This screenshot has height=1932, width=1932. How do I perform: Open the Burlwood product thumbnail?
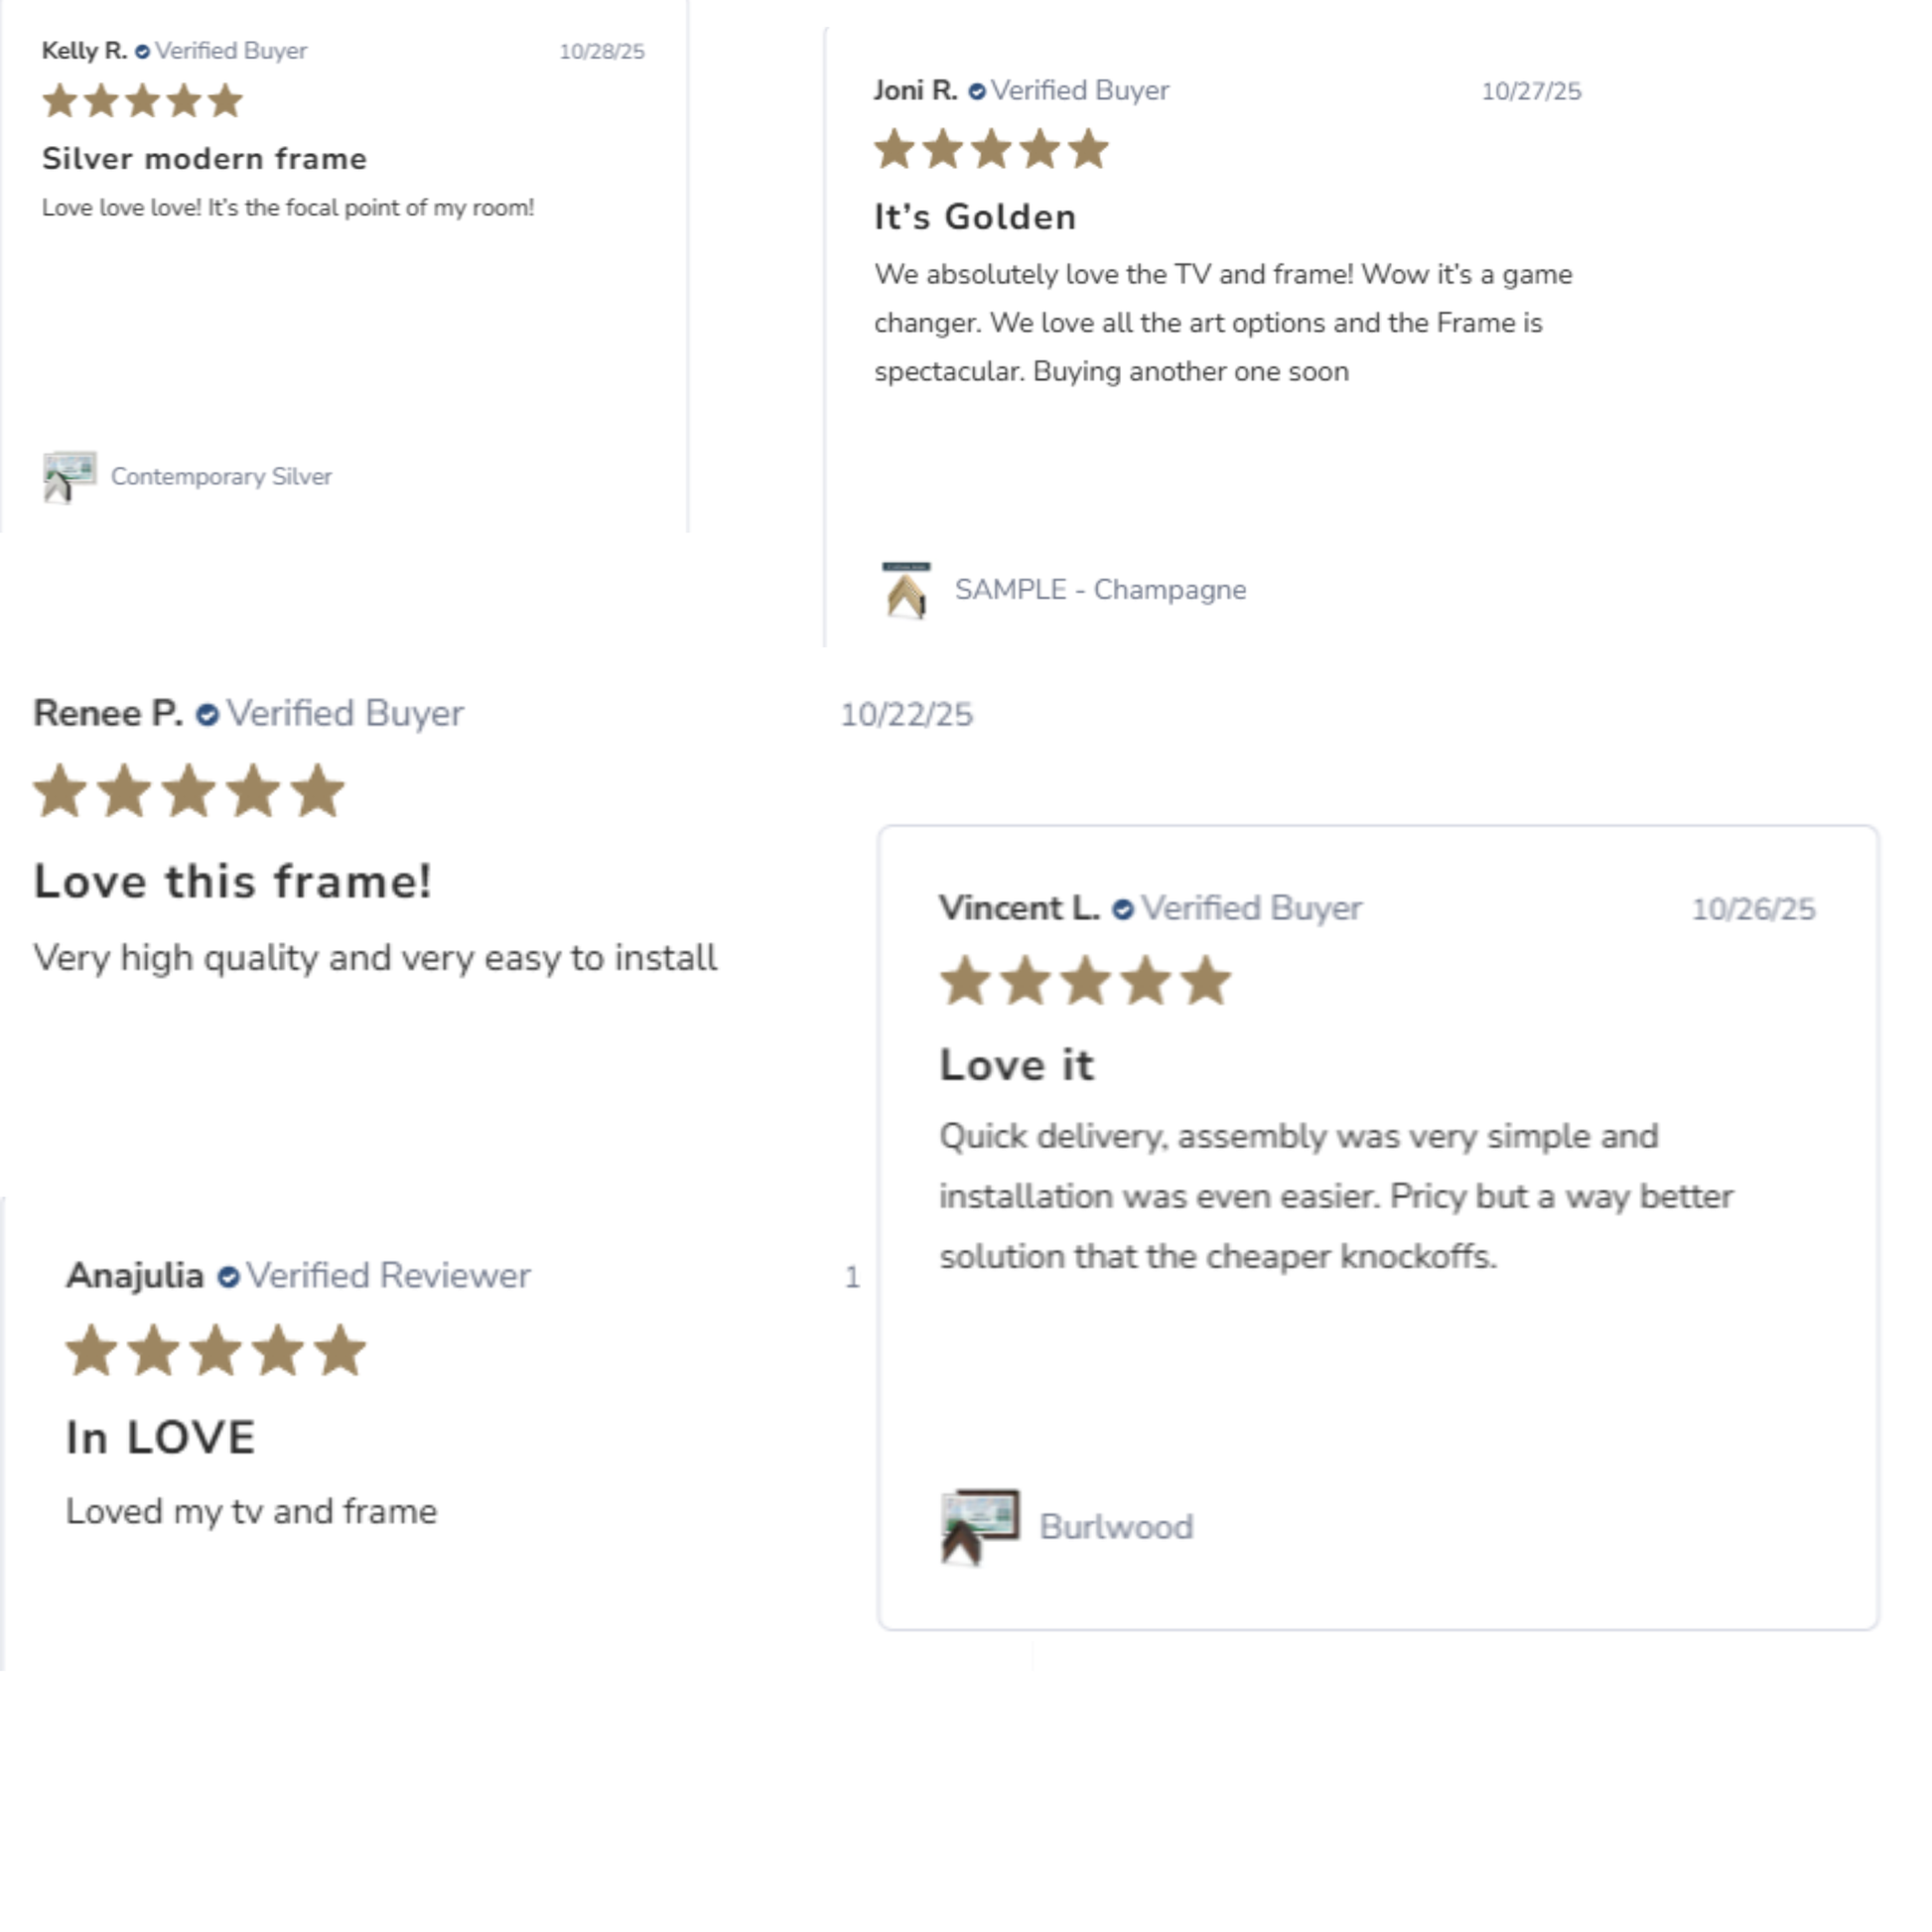[x=979, y=1526]
